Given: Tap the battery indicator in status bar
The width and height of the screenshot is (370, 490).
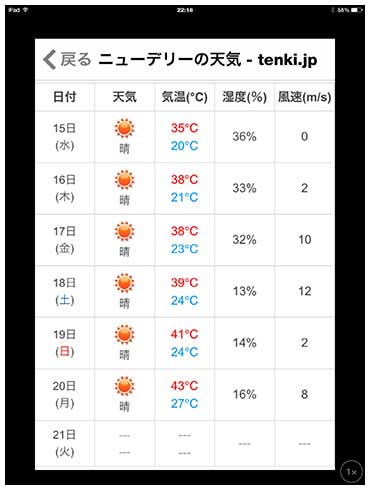Looking at the screenshot, I should click(x=356, y=10).
